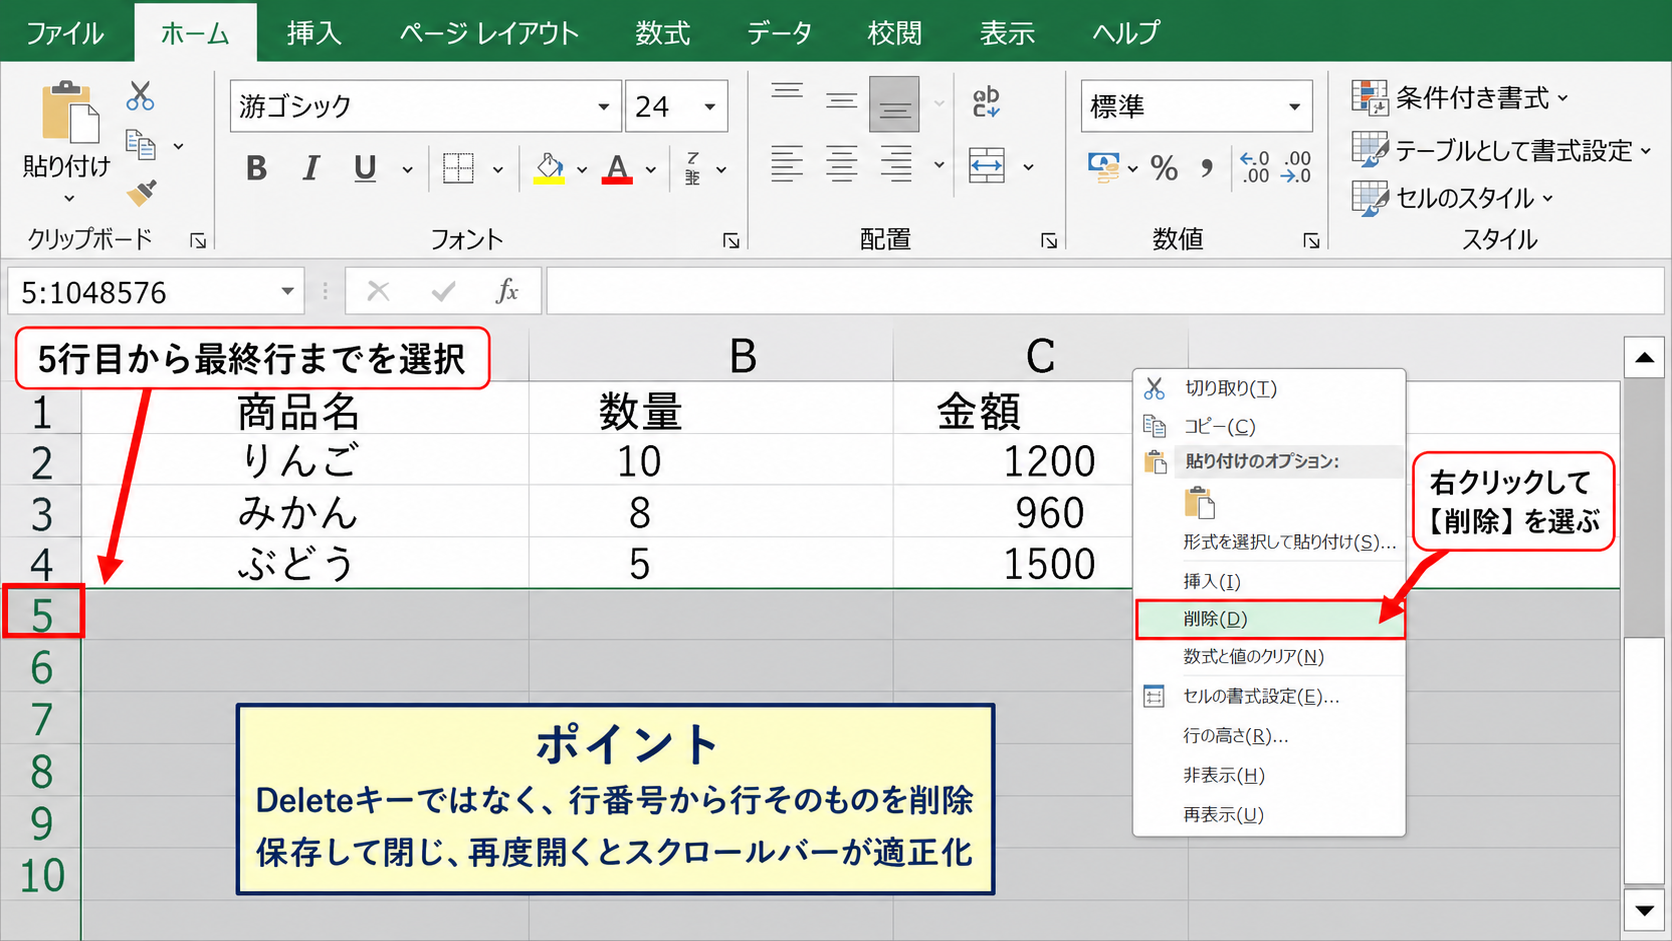Click in the formula bar
Image resolution: width=1672 pixels, height=941 pixels.
tap(1104, 291)
